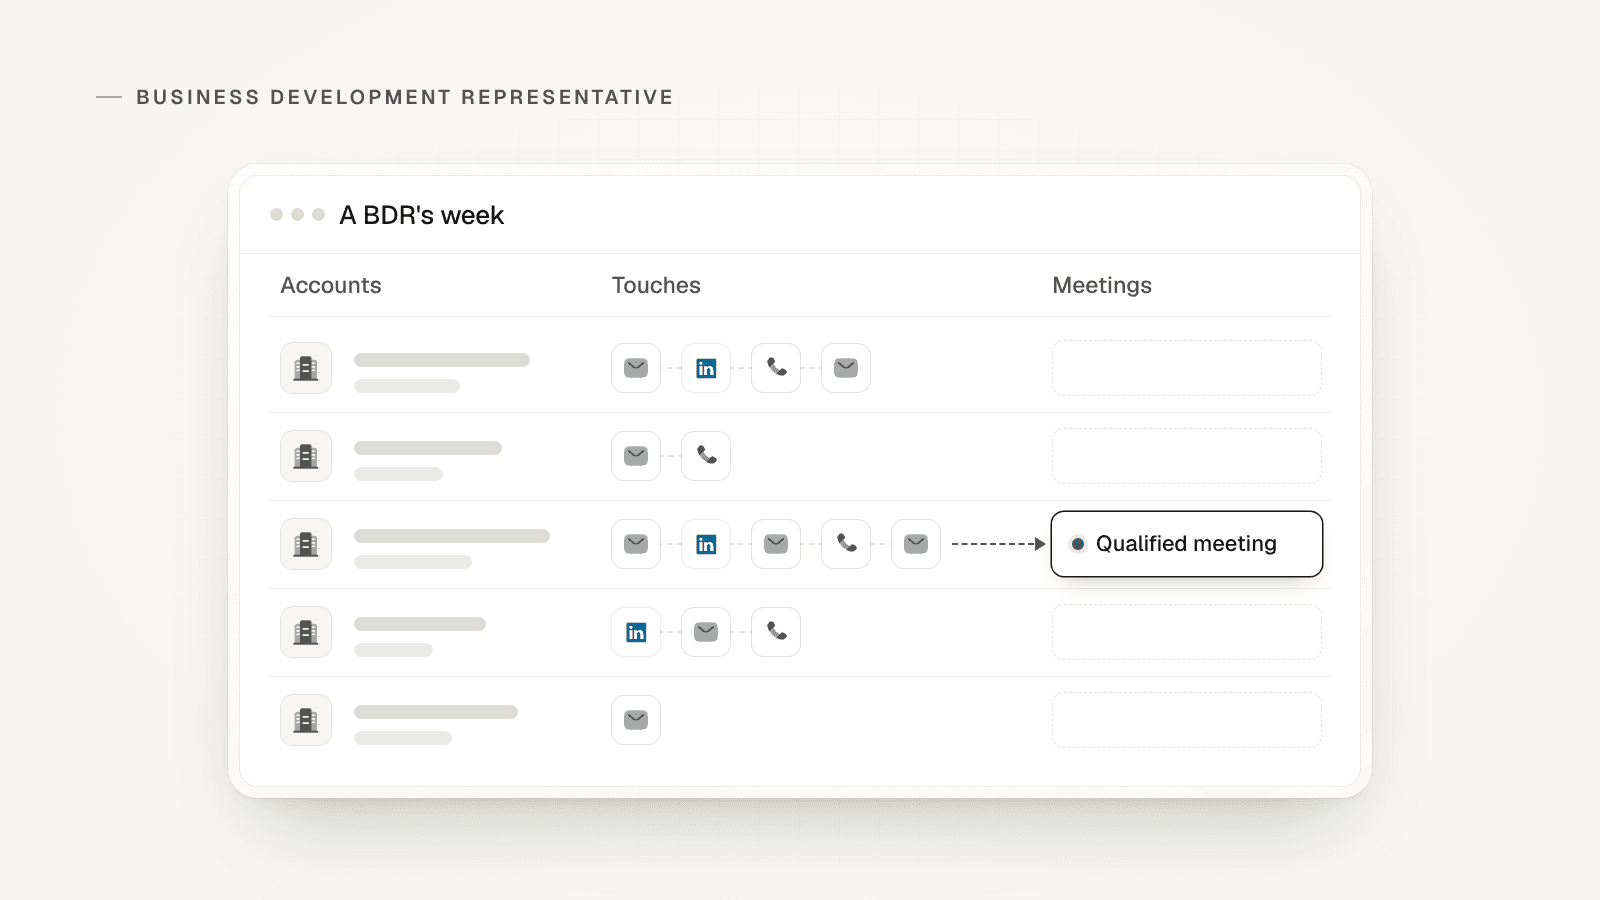Click the fifth row's account building icon
The height and width of the screenshot is (900, 1600).
(306, 720)
